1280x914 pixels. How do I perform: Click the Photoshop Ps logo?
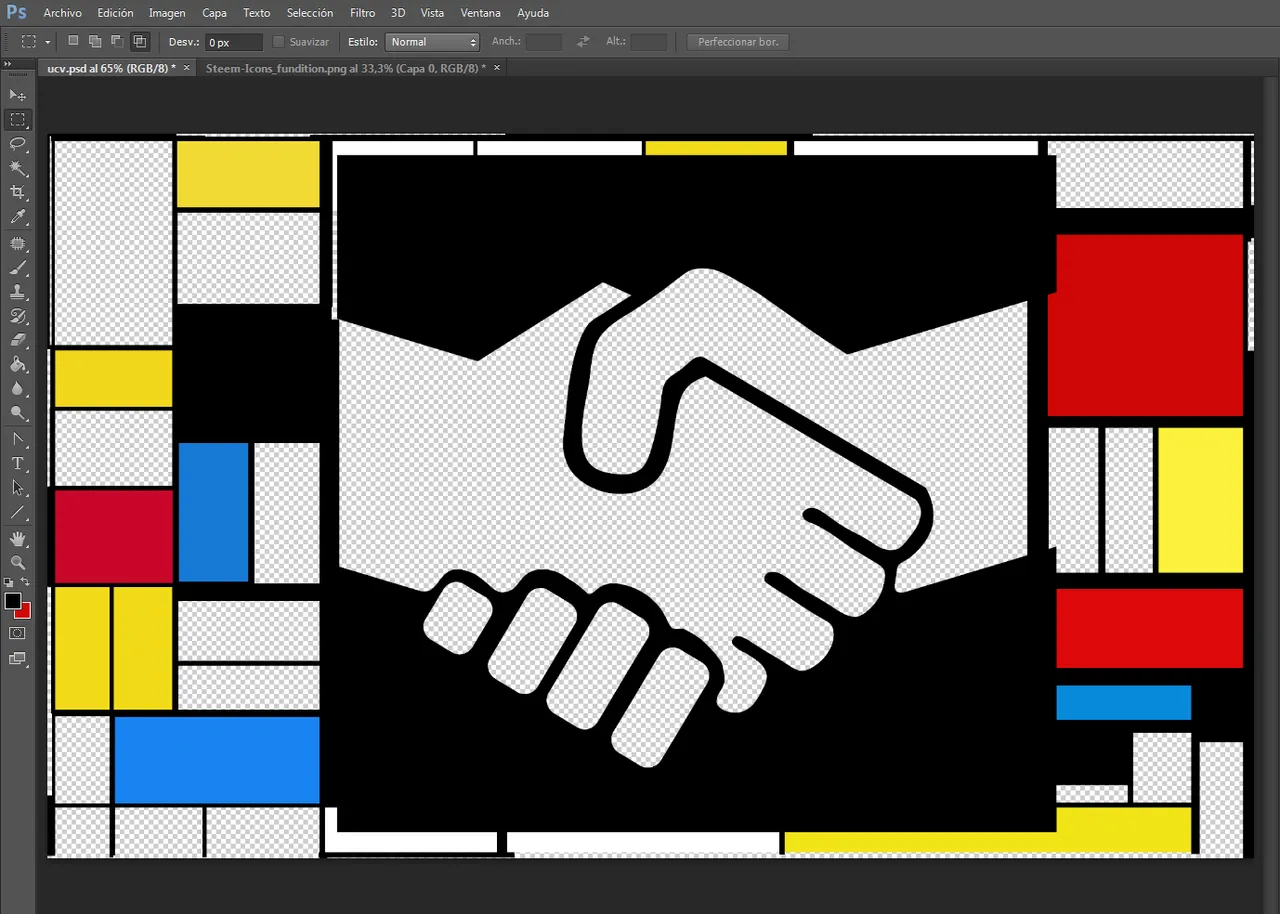(x=16, y=12)
